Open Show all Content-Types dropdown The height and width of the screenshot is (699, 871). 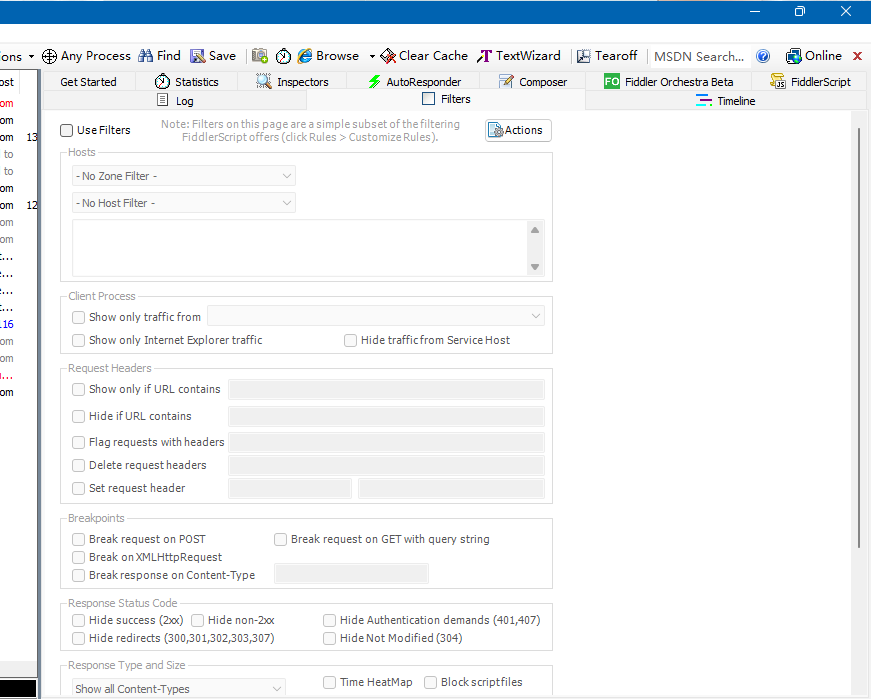point(179,689)
